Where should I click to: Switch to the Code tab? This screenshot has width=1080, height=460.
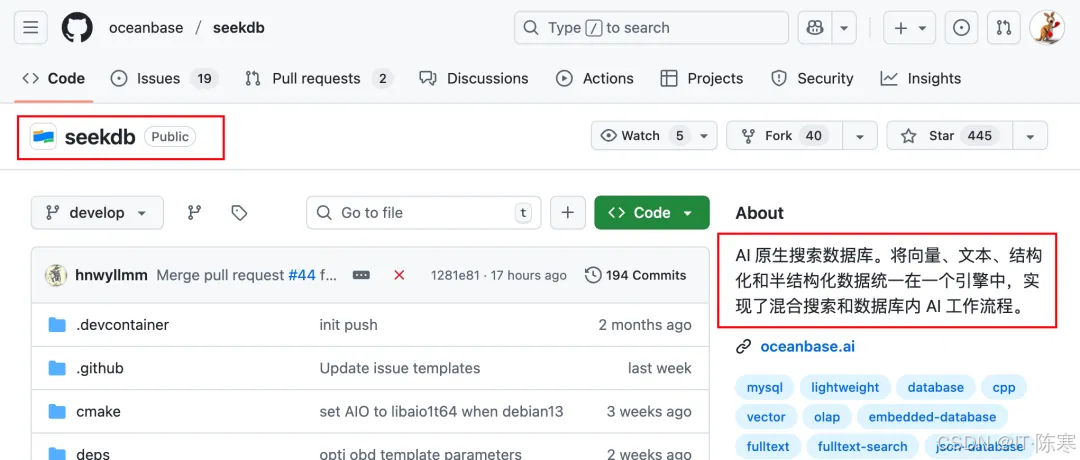[x=54, y=79]
